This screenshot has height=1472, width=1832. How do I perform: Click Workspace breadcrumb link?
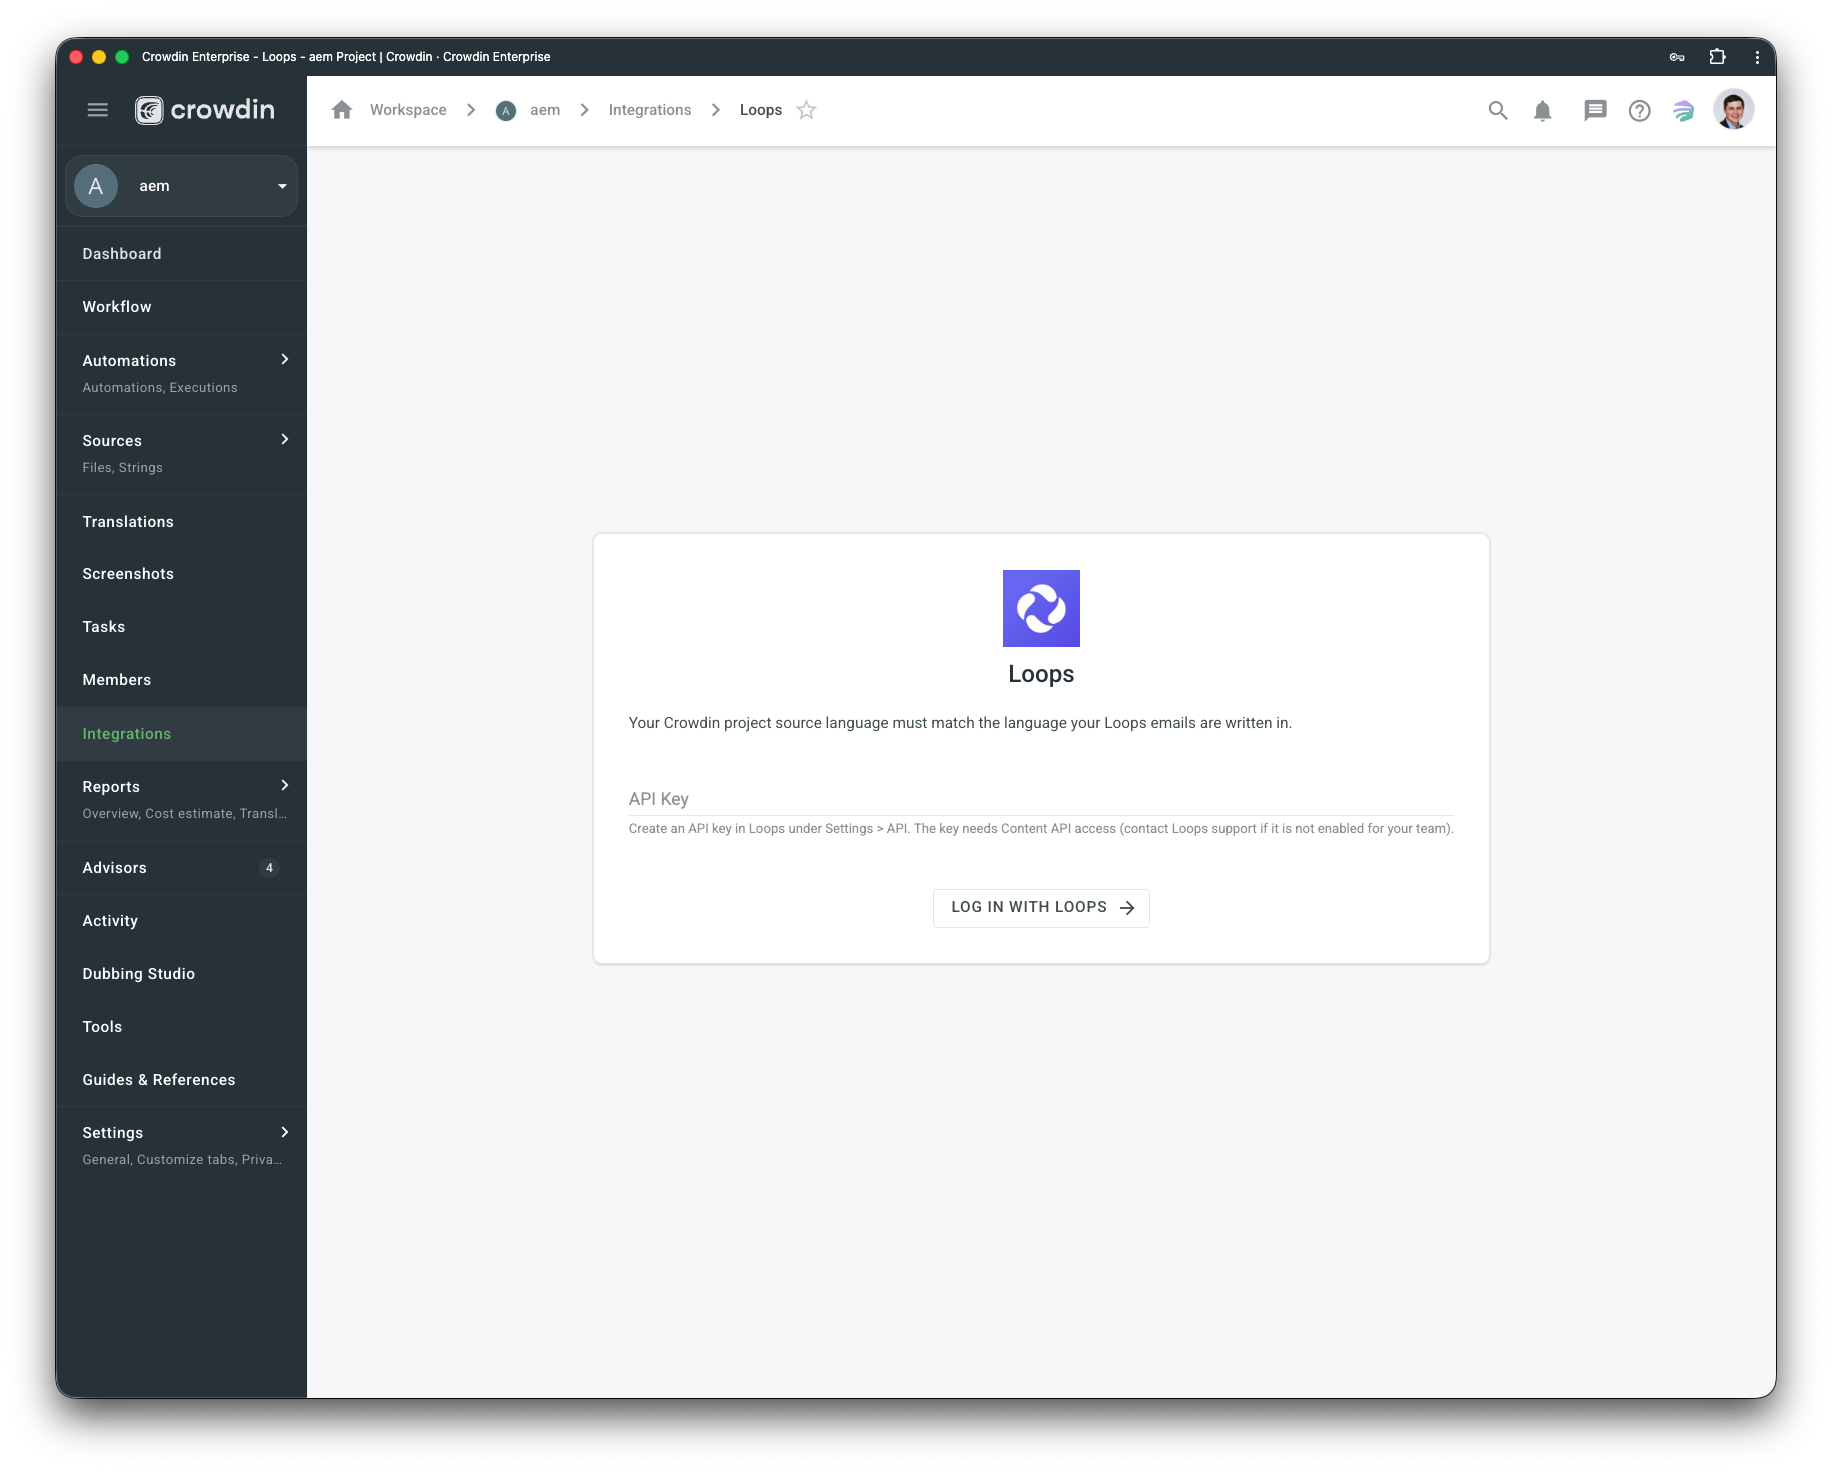pos(408,110)
